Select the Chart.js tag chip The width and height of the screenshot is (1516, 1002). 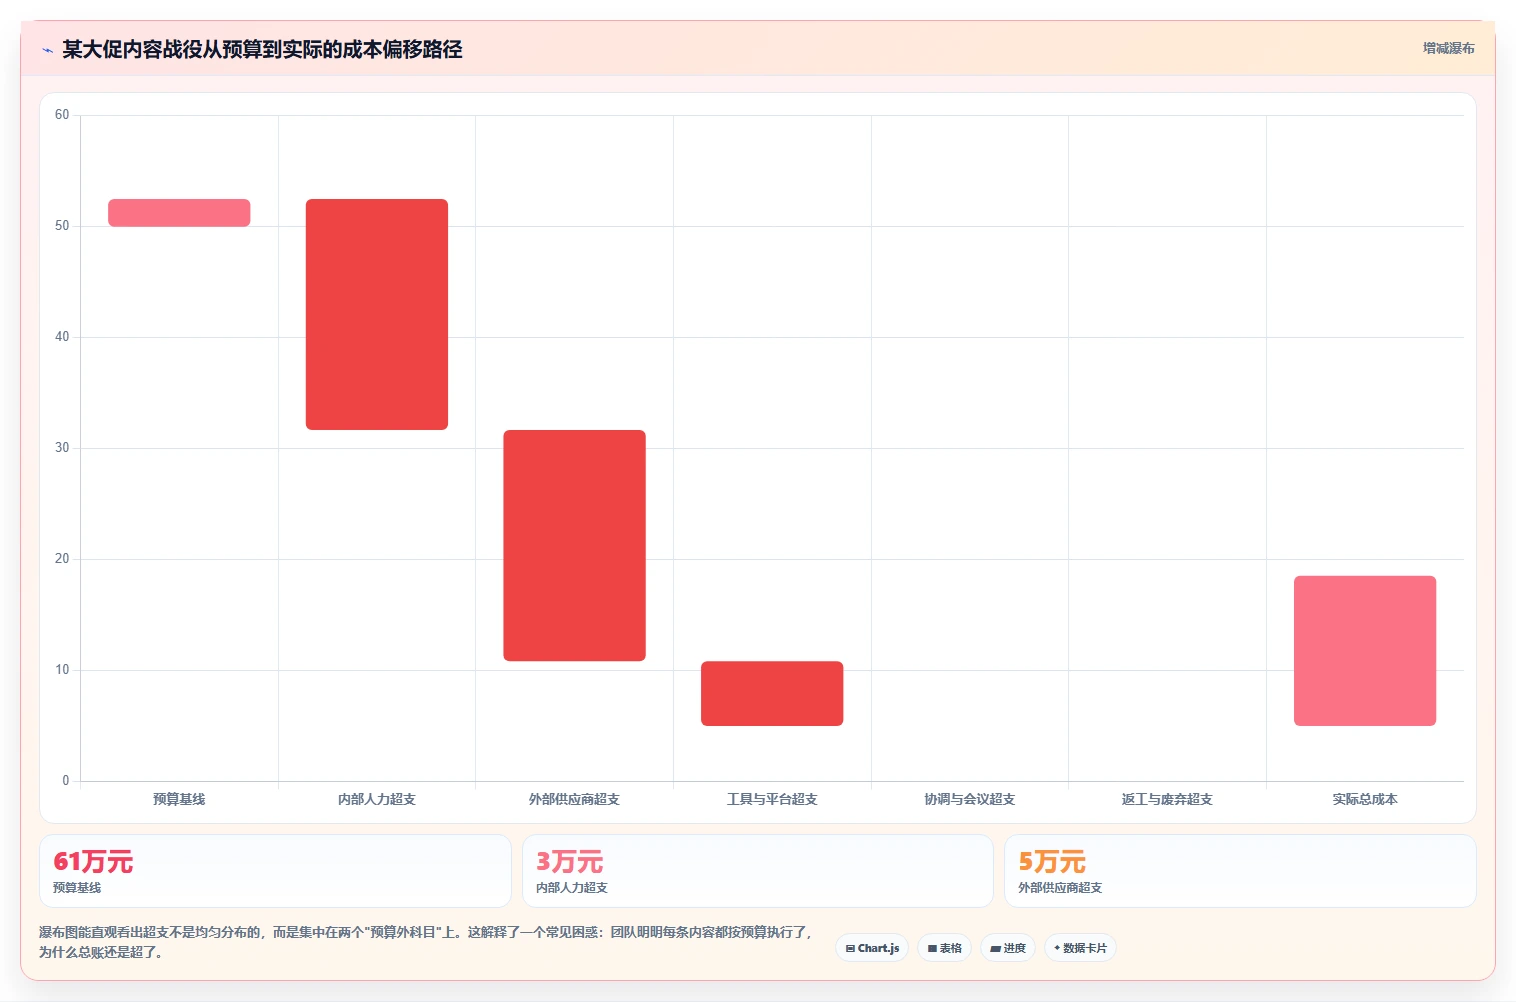pos(872,948)
